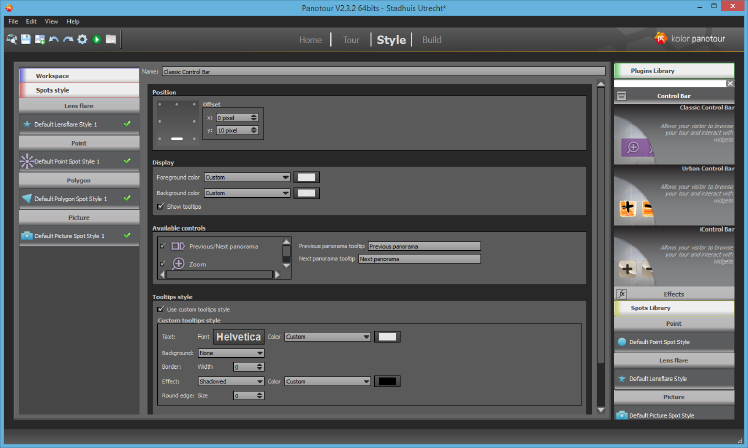Open the Help menu

73,21
